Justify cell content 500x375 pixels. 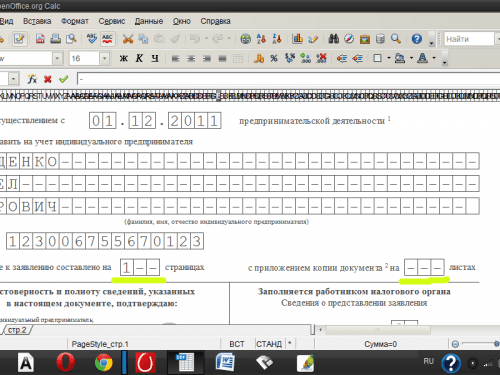point(222,59)
